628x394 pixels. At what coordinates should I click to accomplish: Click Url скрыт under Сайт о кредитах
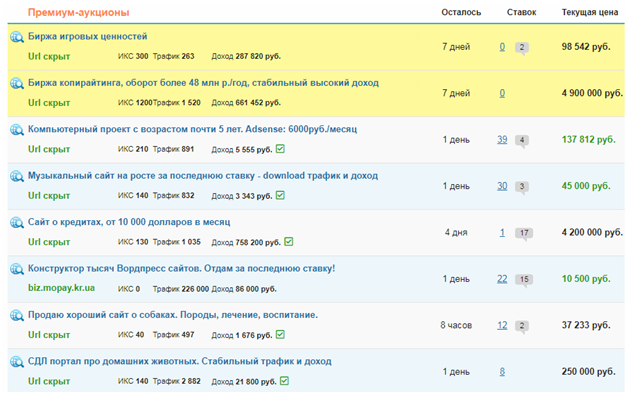point(49,242)
